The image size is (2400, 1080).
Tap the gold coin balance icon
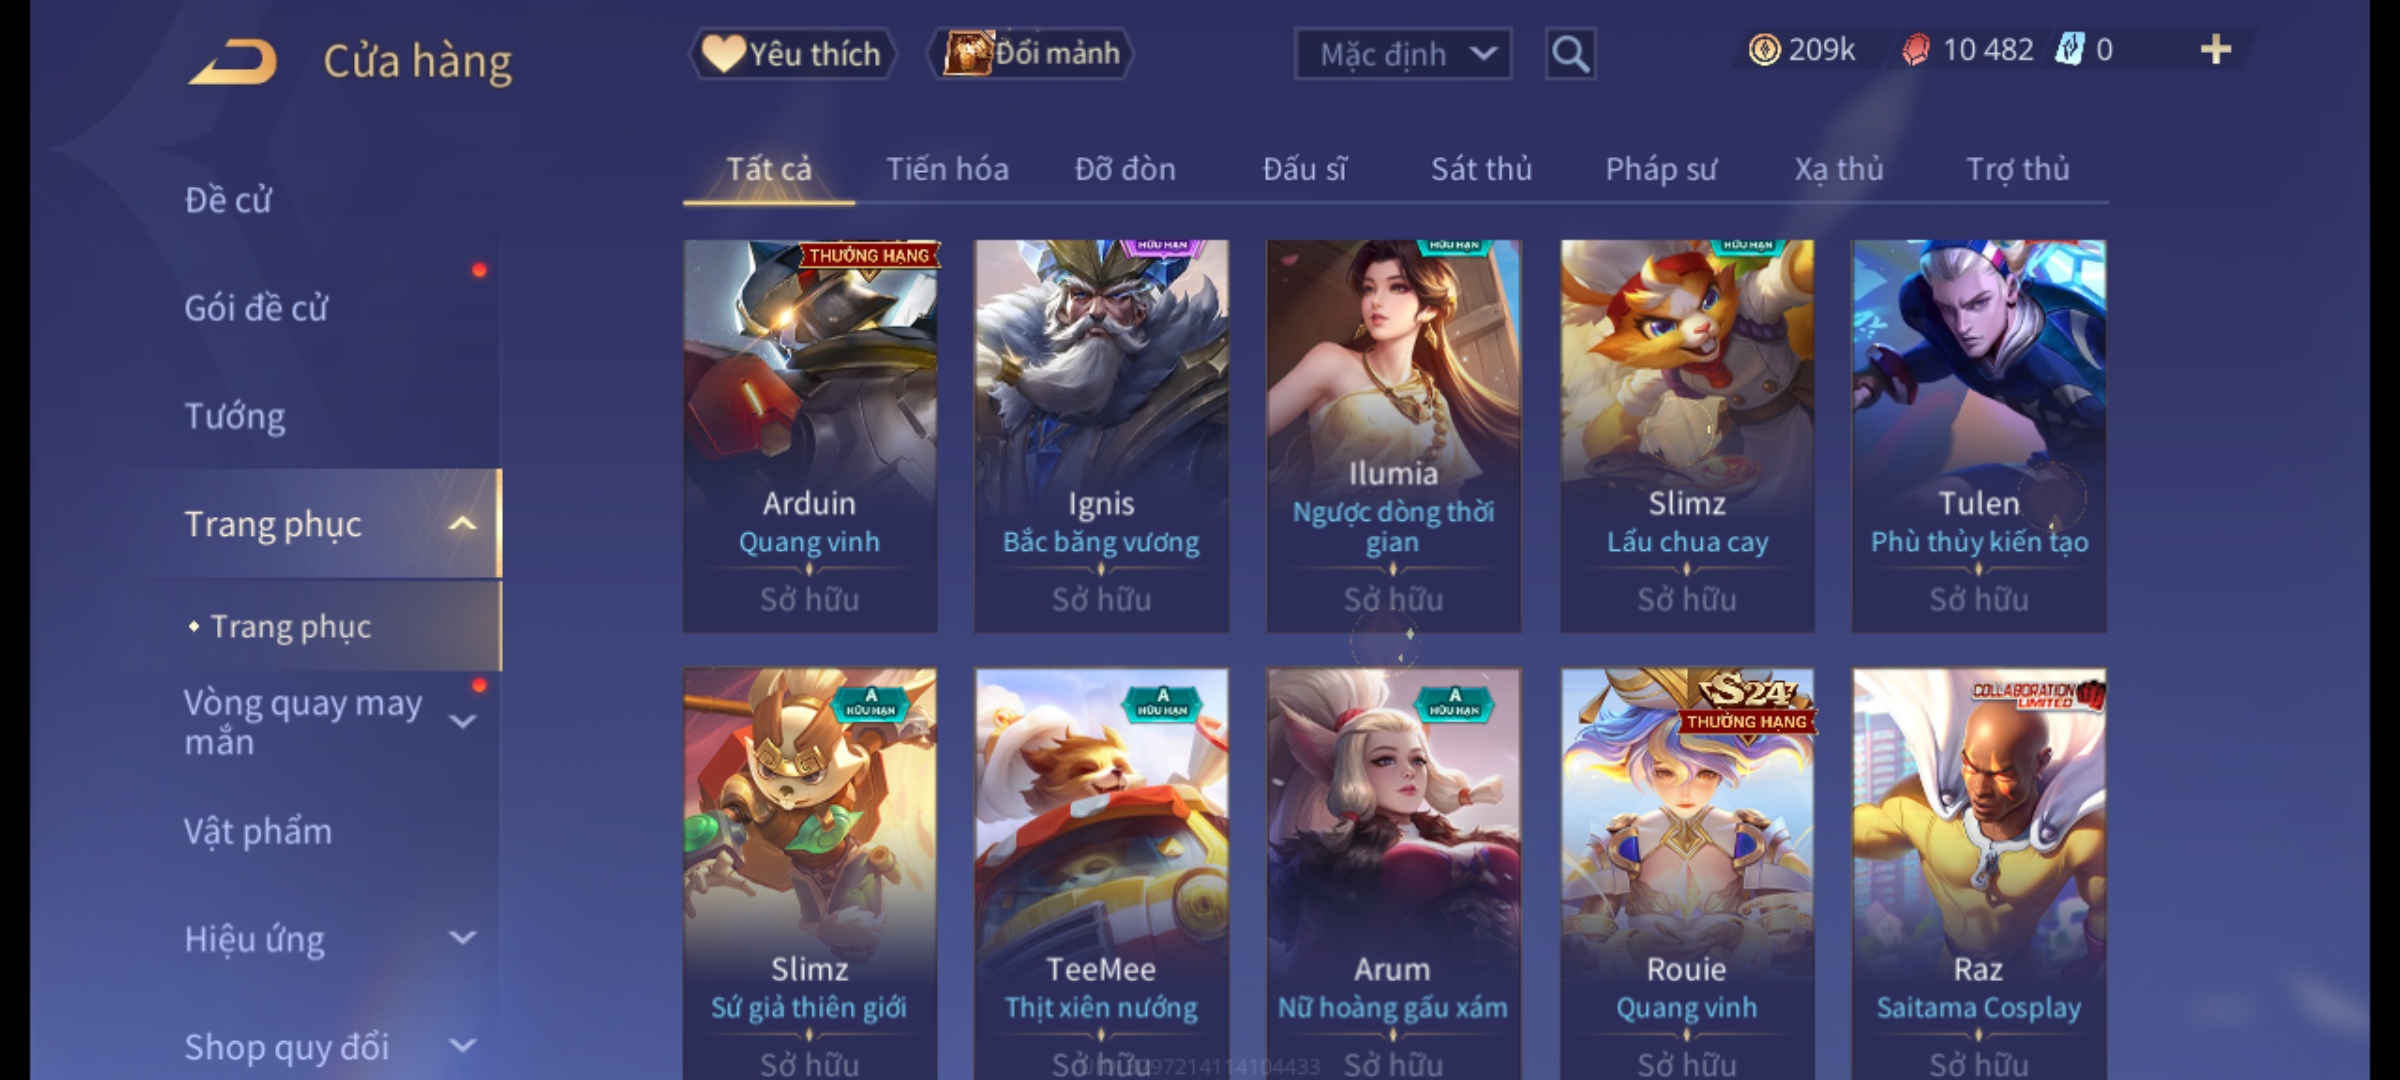[1764, 50]
